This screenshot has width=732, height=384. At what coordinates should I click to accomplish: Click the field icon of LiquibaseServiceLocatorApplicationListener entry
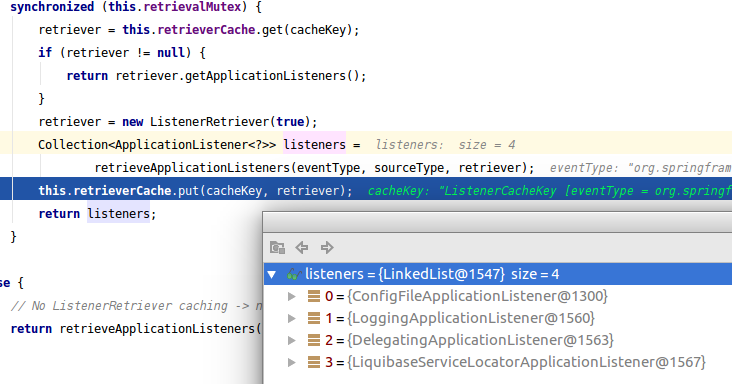coord(314,362)
